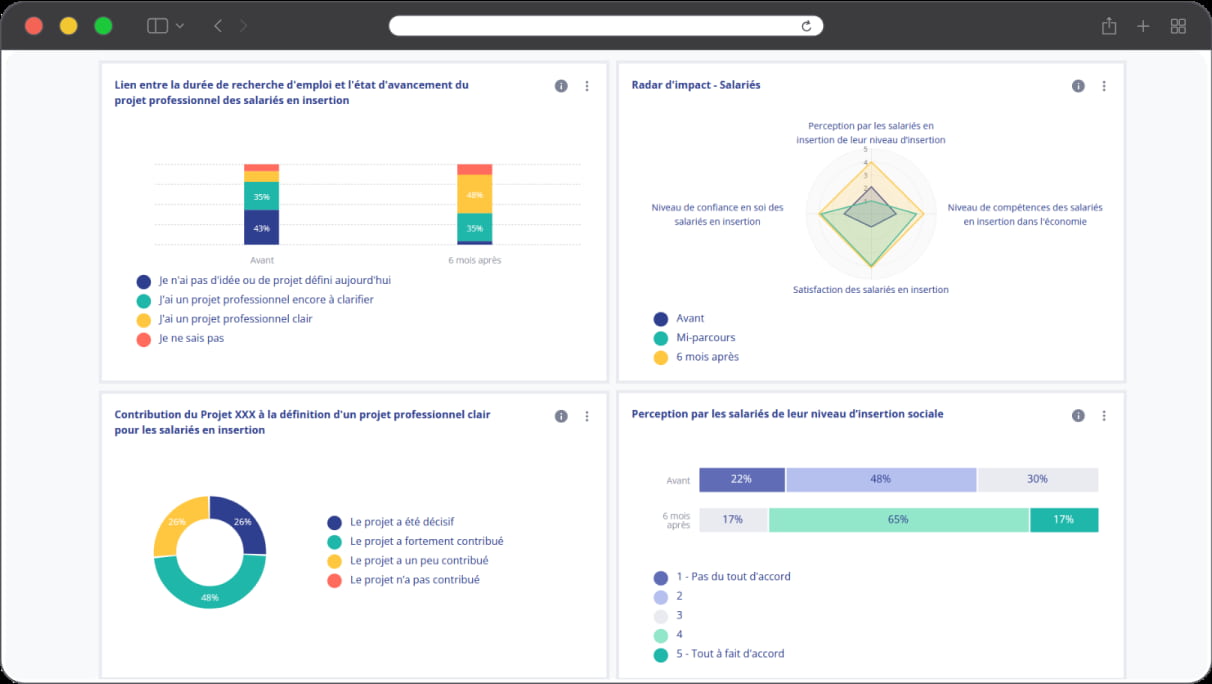Reload the page using the refresh icon
1212x684 pixels.
coord(806,25)
